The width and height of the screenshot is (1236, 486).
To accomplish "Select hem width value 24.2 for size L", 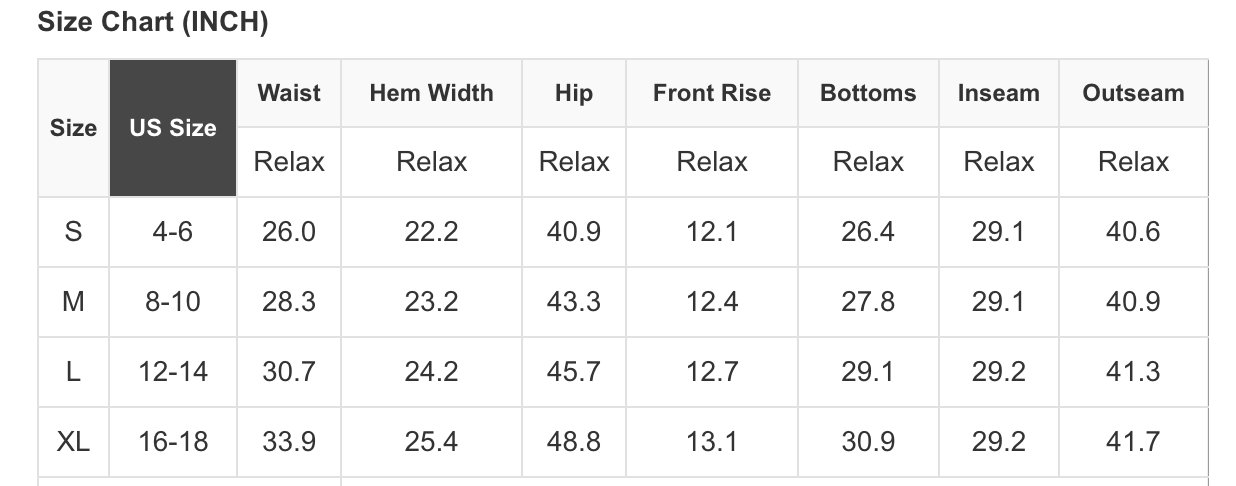I will point(431,372).
